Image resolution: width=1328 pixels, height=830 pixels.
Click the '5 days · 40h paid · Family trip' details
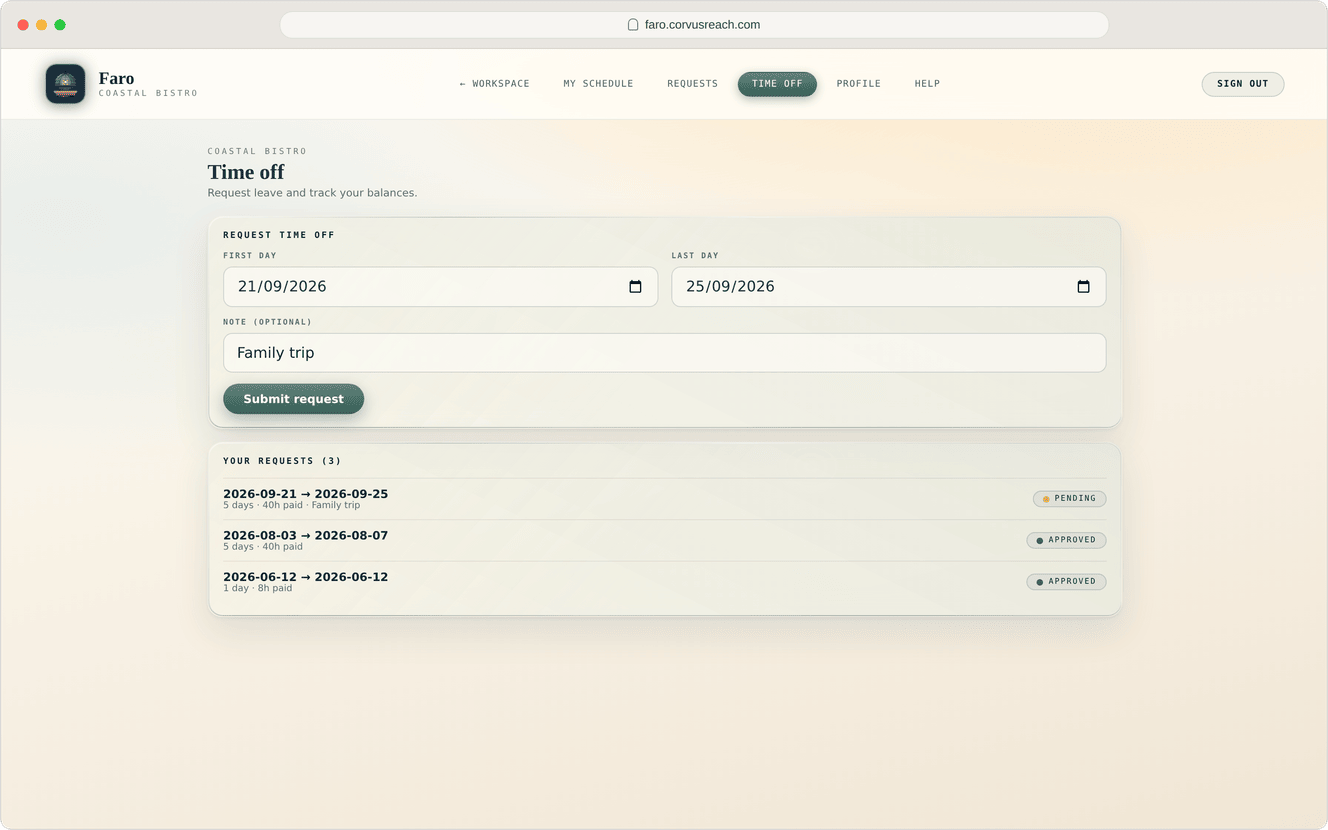pyautogui.click(x=291, y=505)
